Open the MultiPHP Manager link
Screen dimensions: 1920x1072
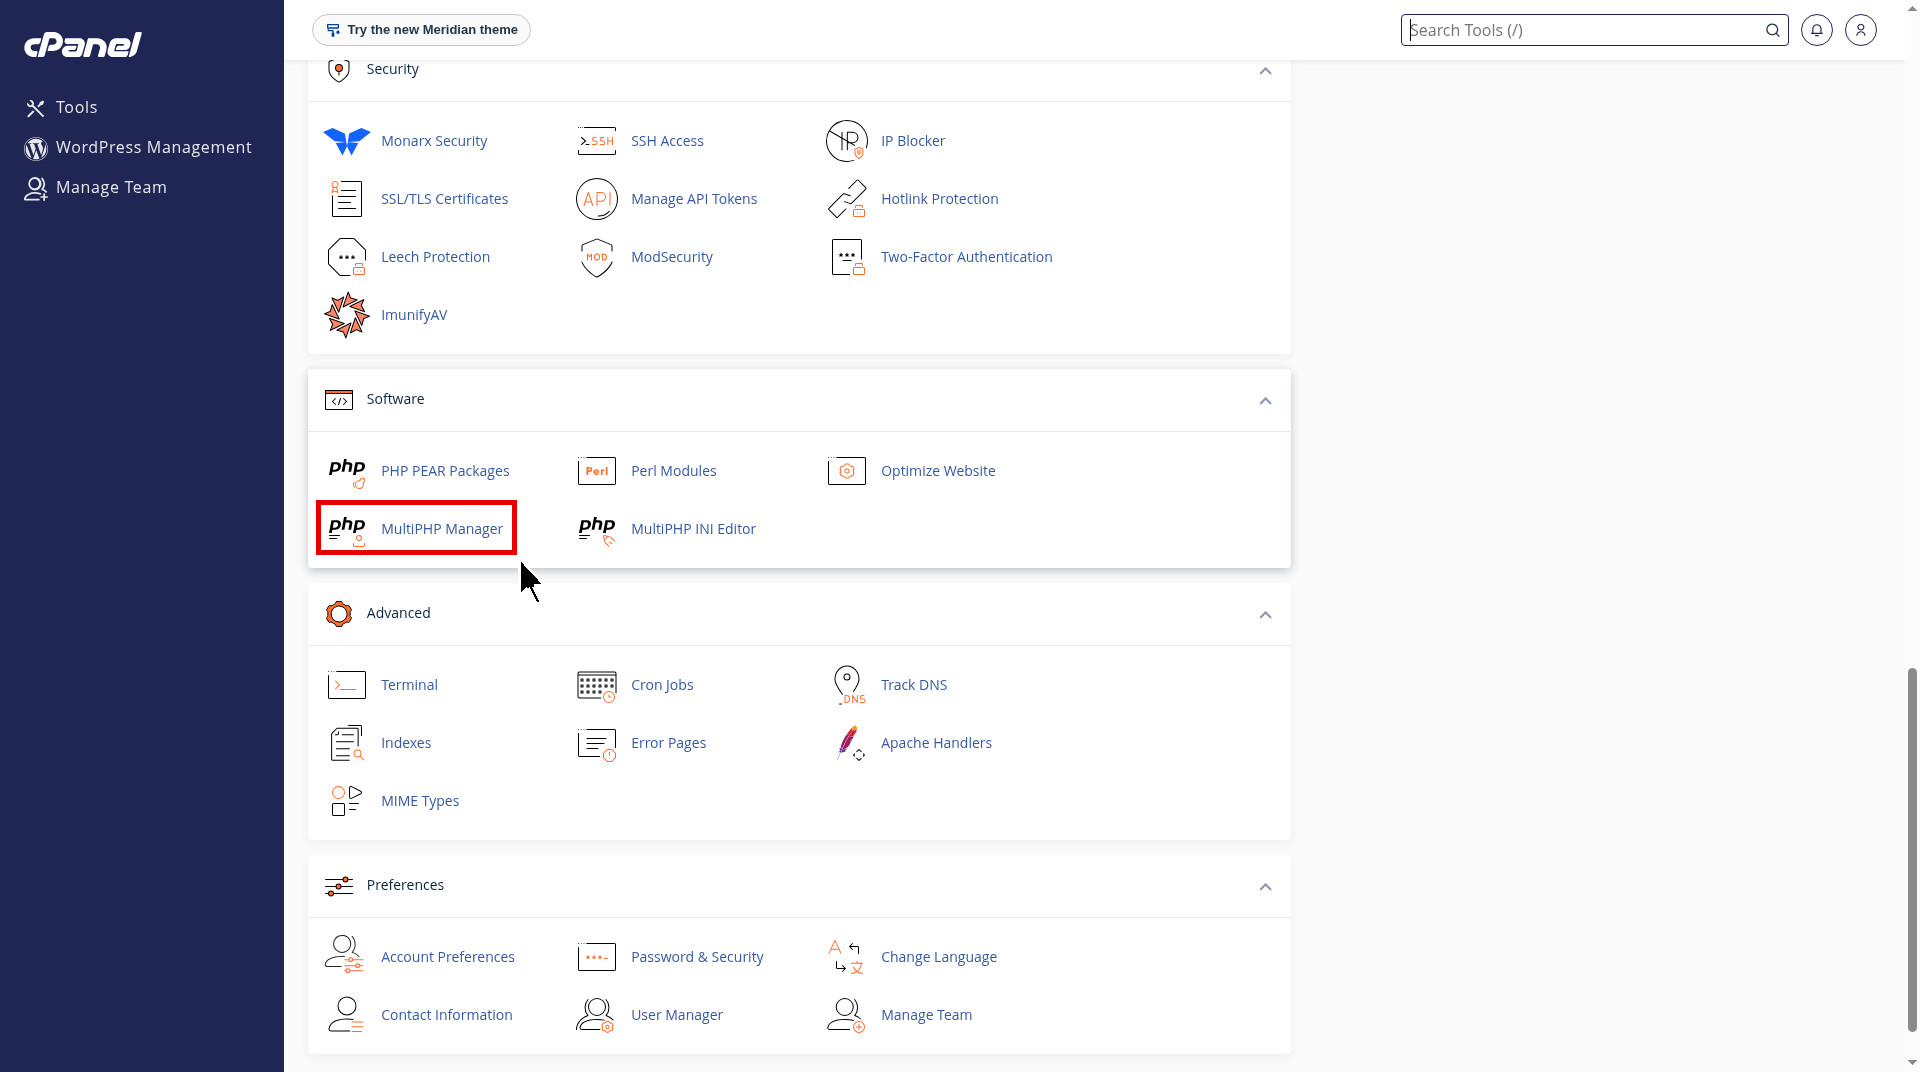point(442,529)
